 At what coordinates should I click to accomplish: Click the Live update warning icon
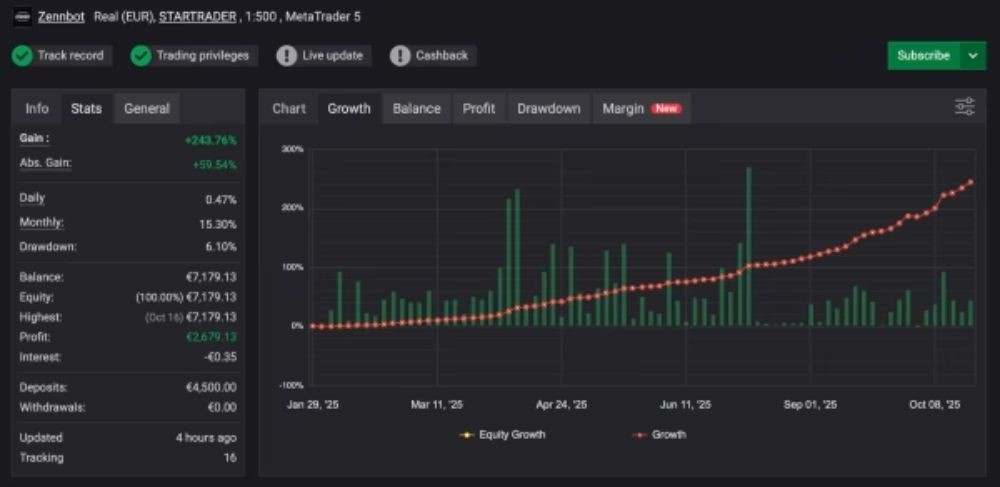coord(286,56)
